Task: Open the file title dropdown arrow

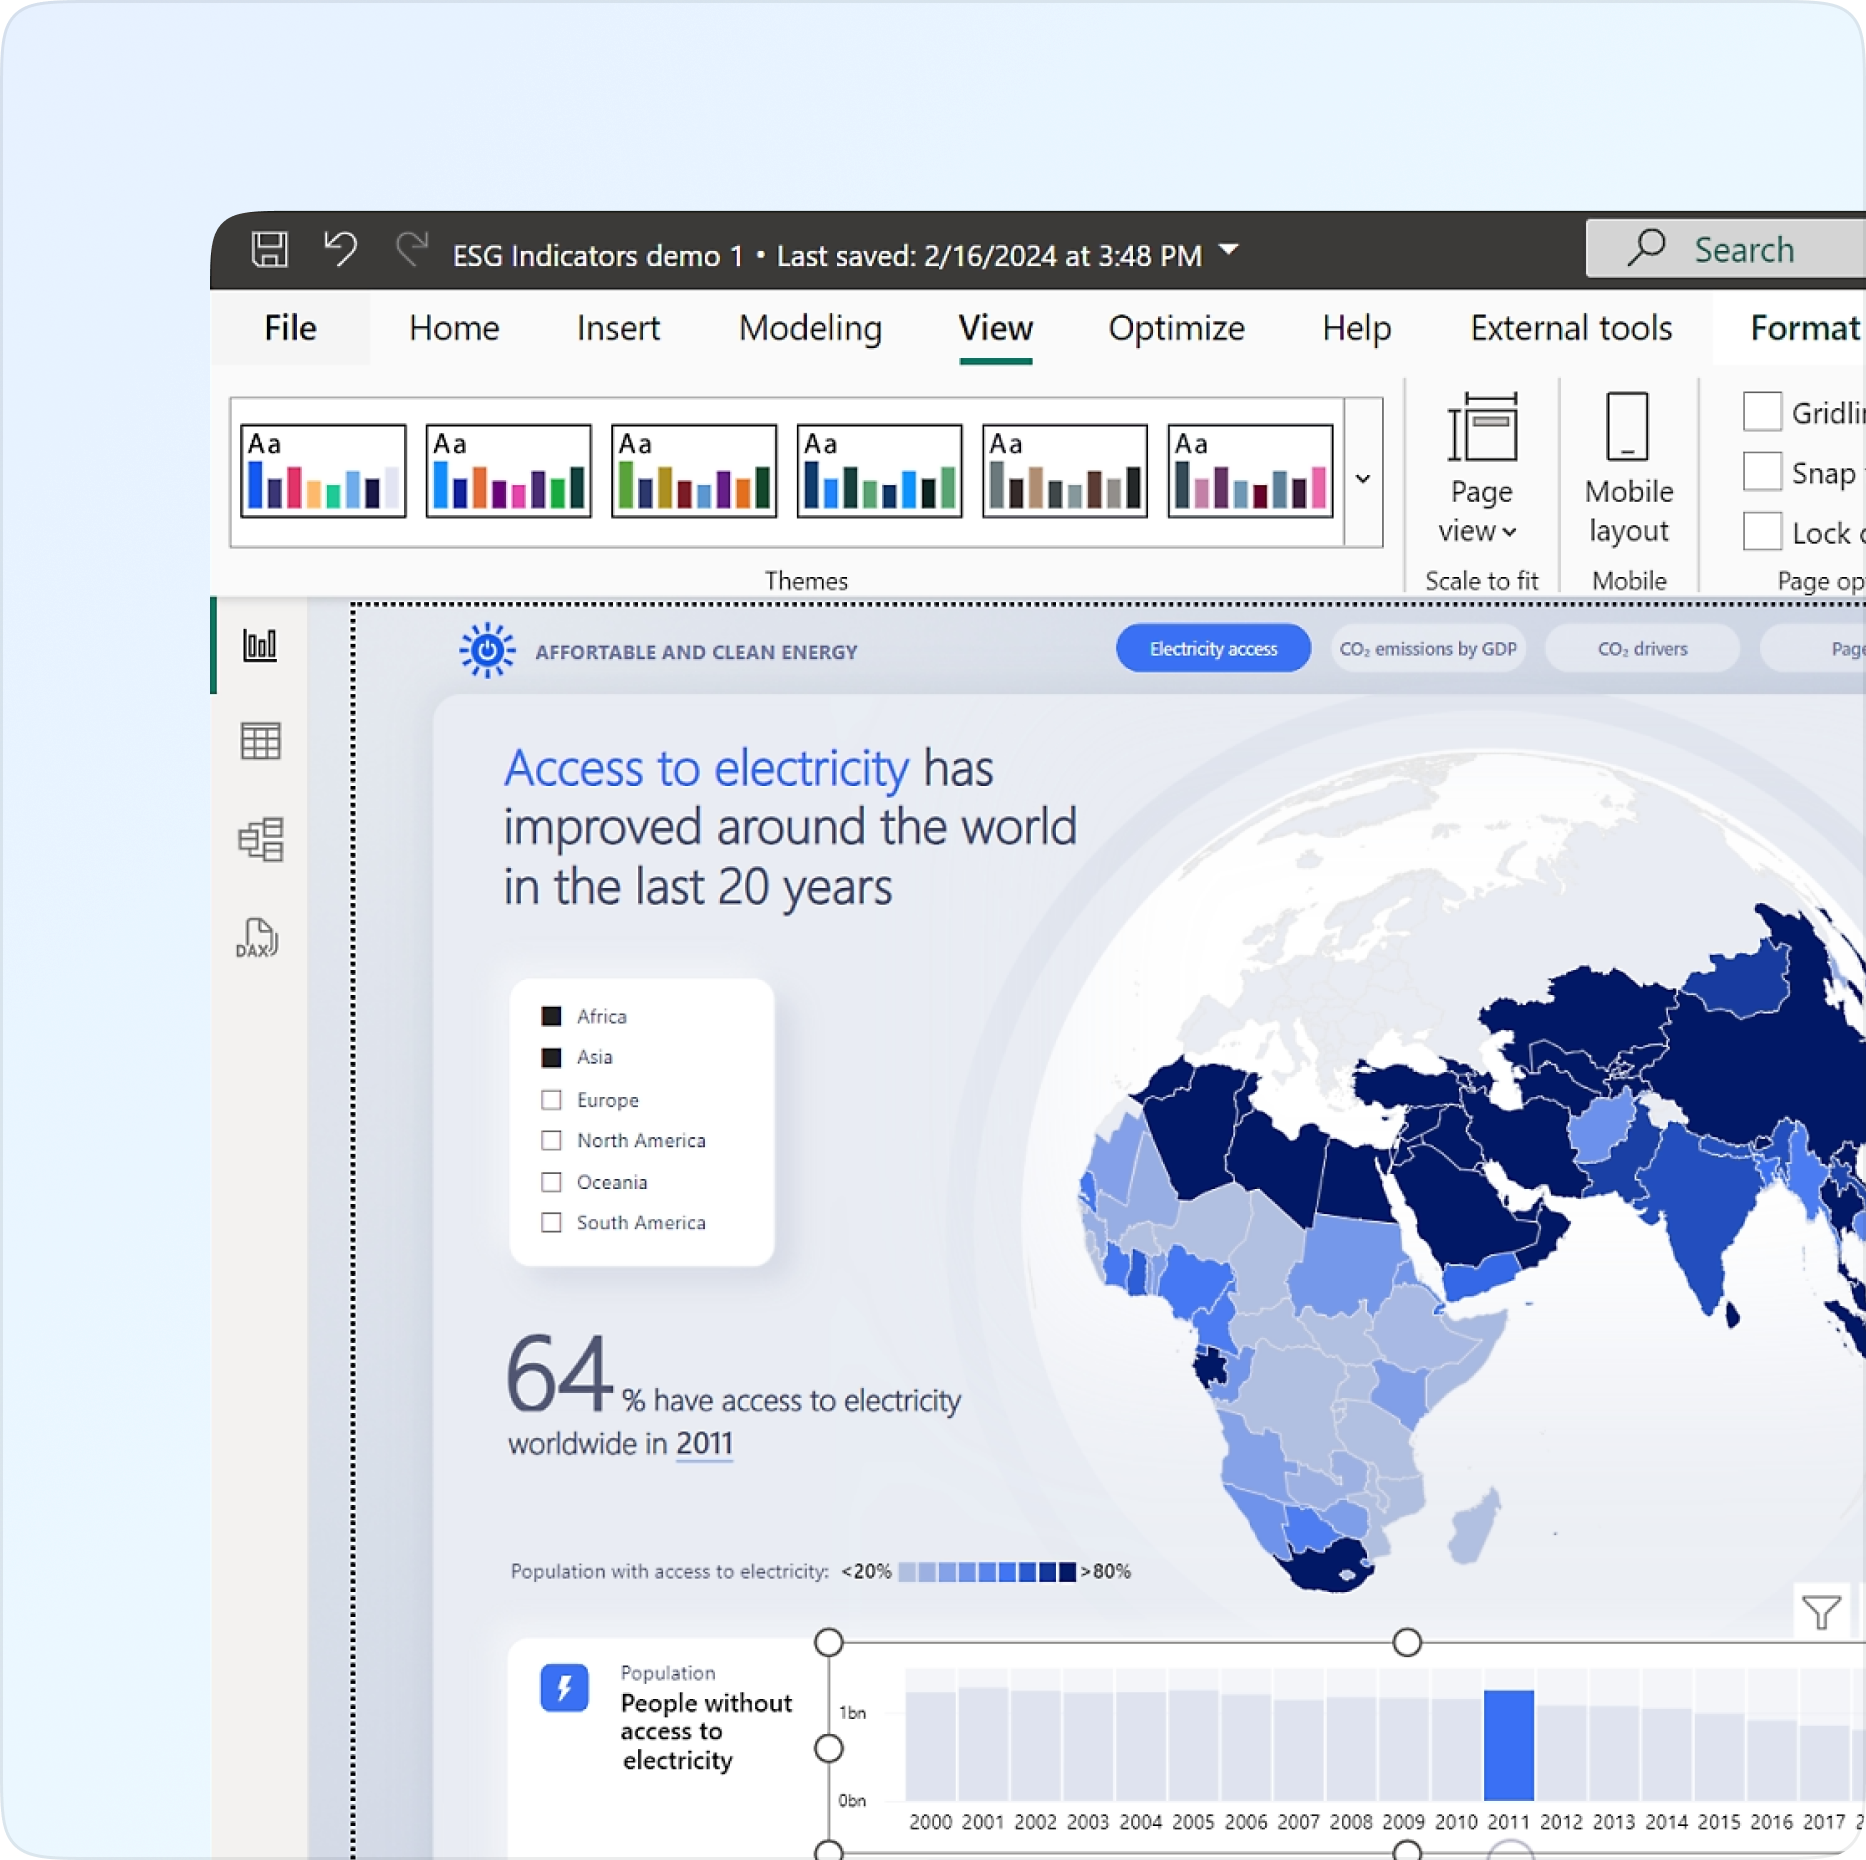Action: coord(1229,250)
